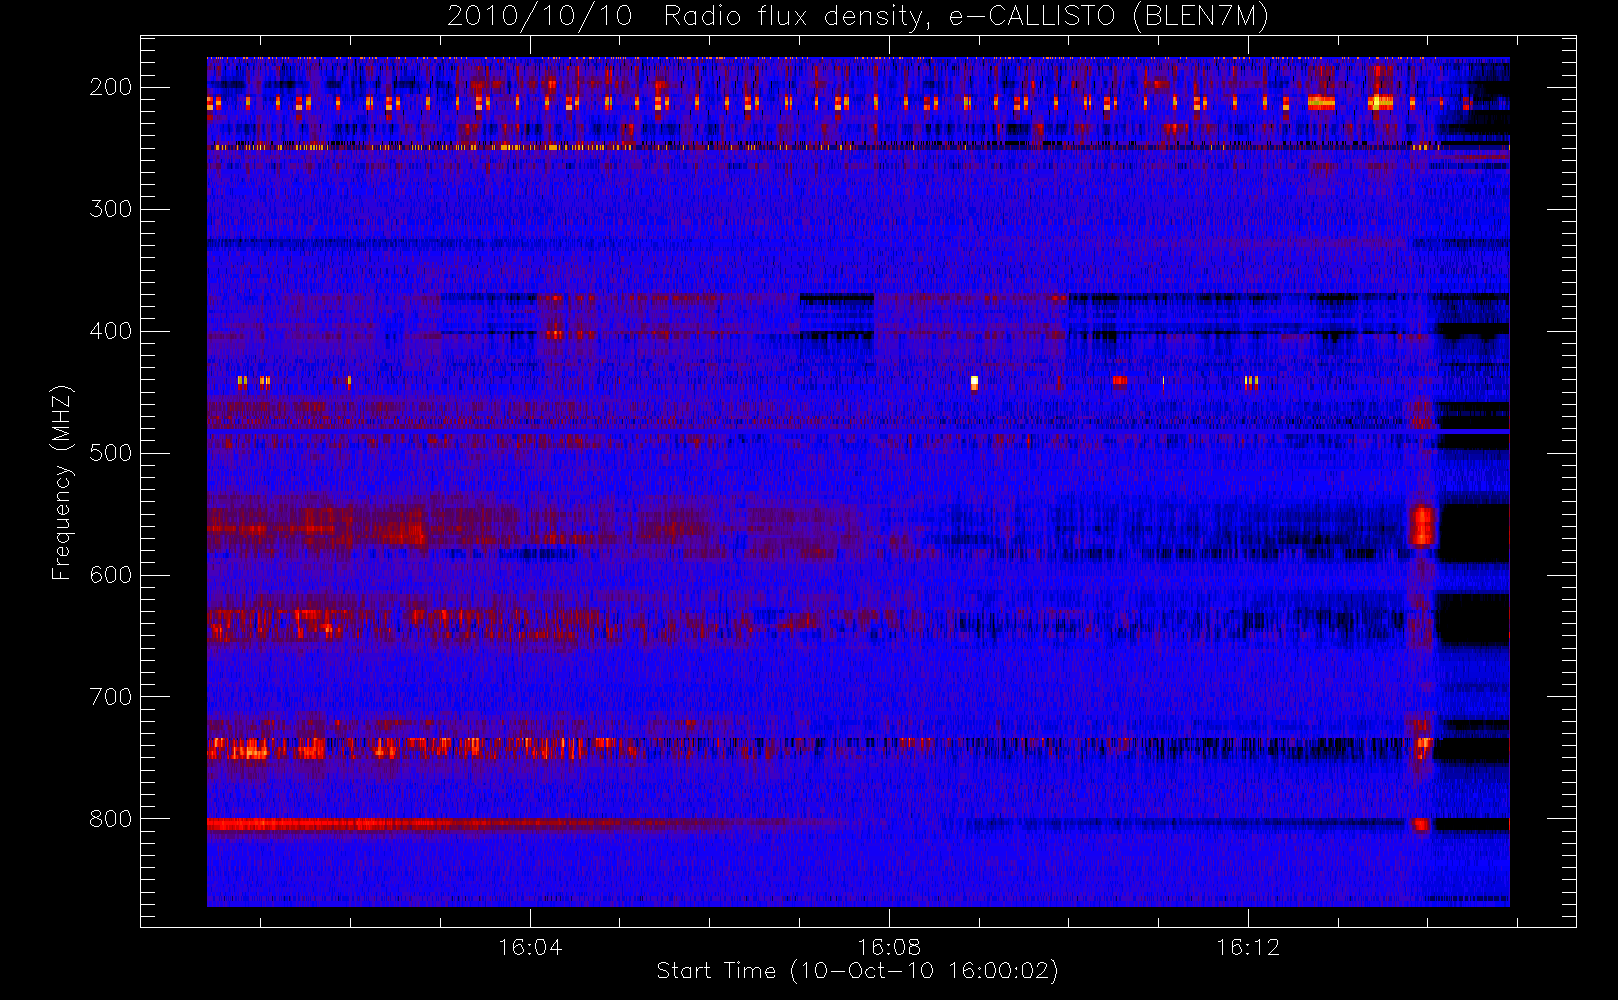Viewport: 1618px width, 1000px height.
Task: Click the bright red burst near 560 MHz
Action: pyautogui.click(x=1421, y=525)
